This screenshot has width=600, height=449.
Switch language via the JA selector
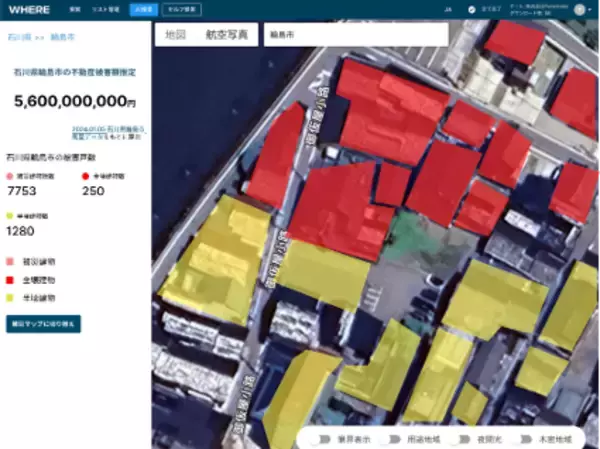point(448,10)
